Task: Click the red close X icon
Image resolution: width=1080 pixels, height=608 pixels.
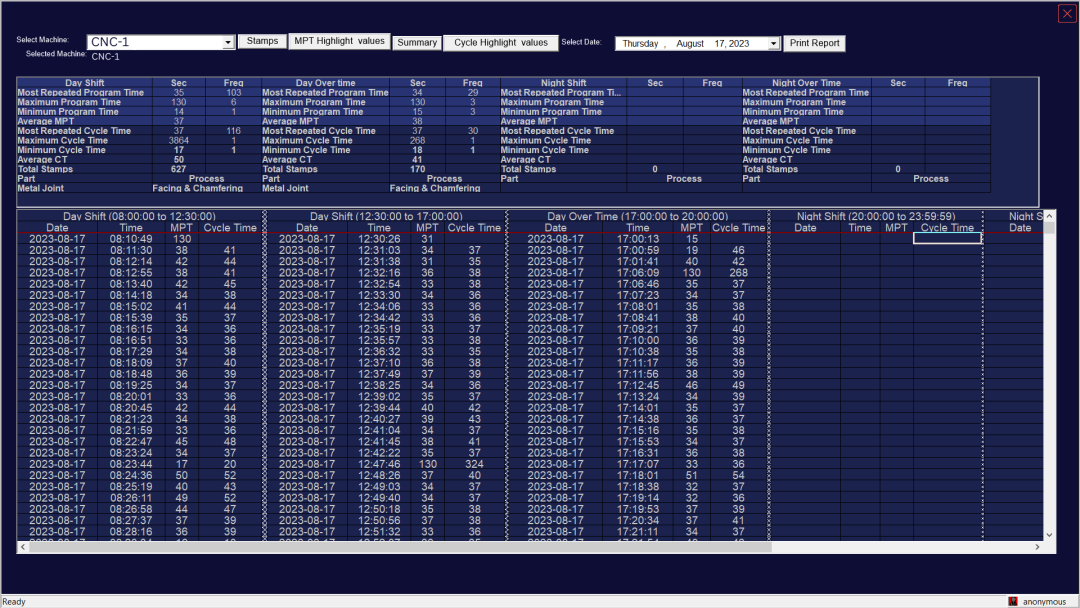Action: 1067,14
